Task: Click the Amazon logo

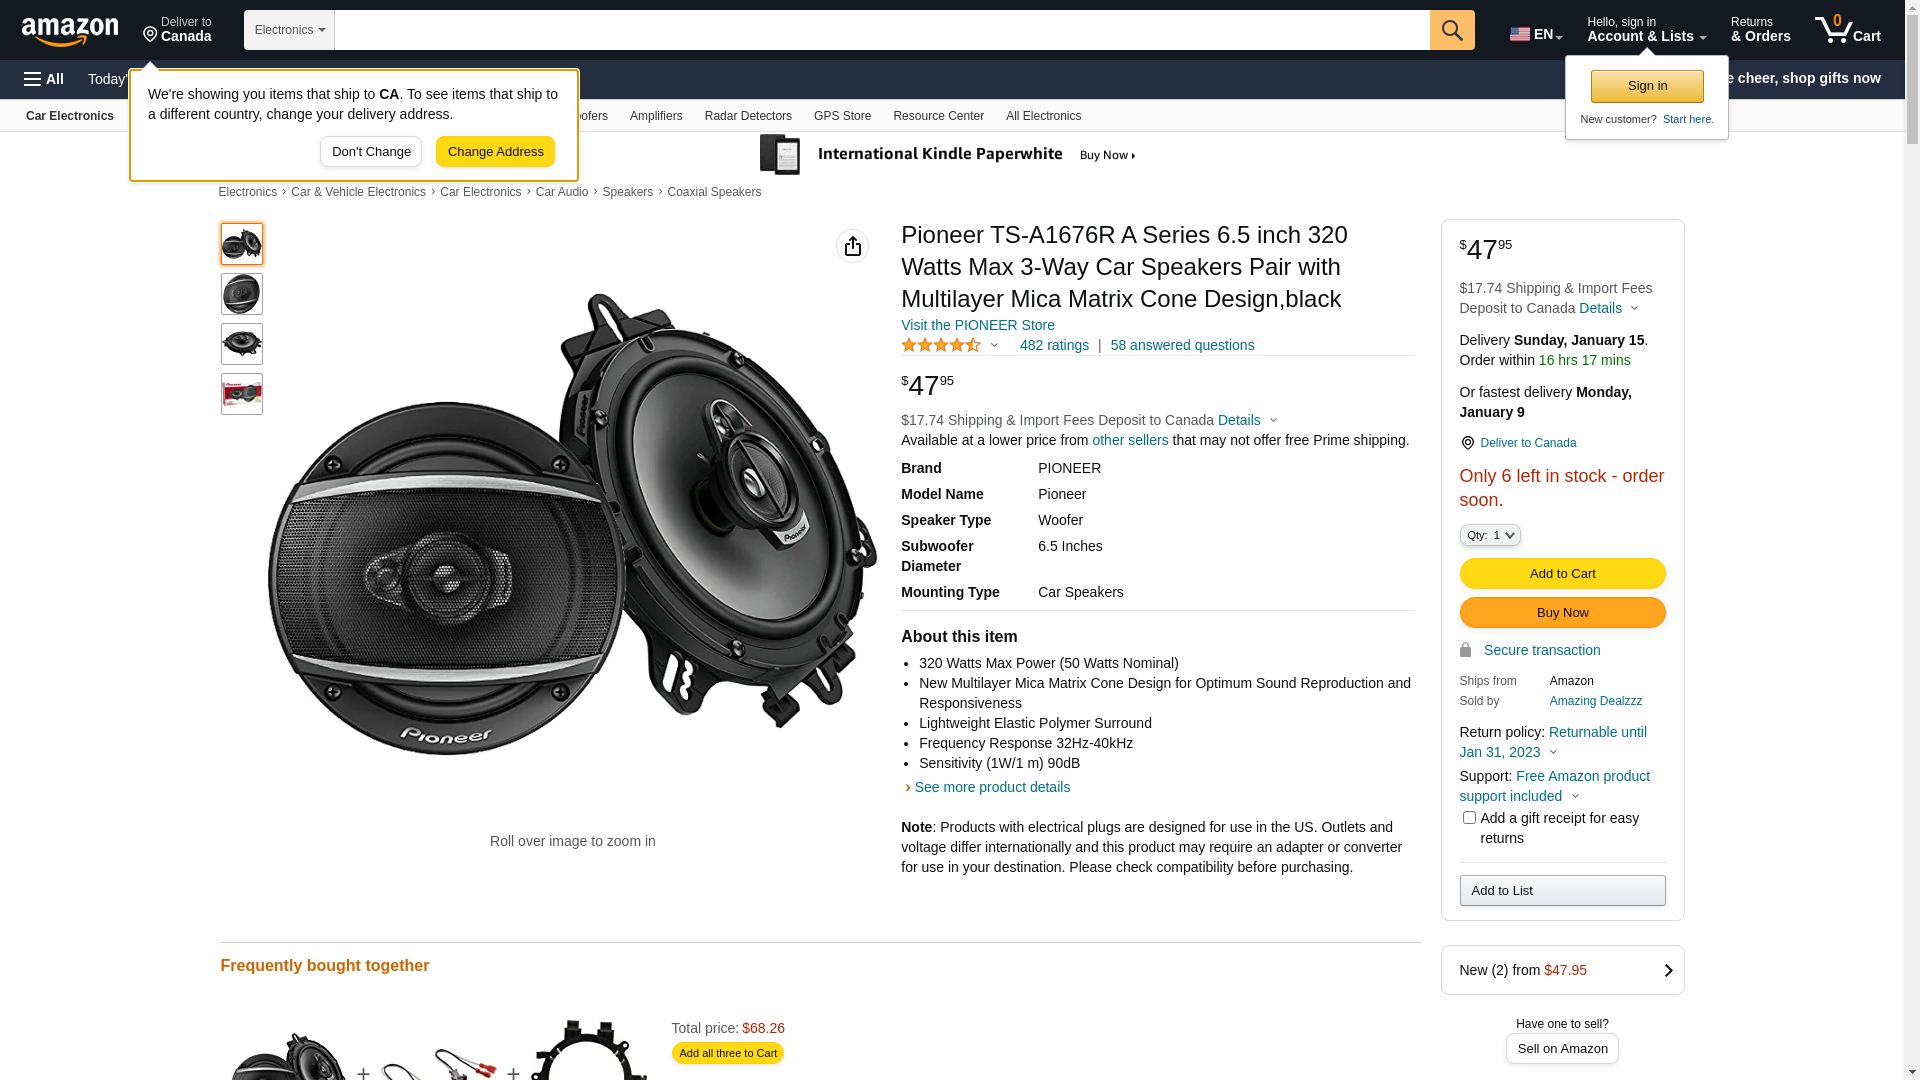Action: tap(70, 32)
